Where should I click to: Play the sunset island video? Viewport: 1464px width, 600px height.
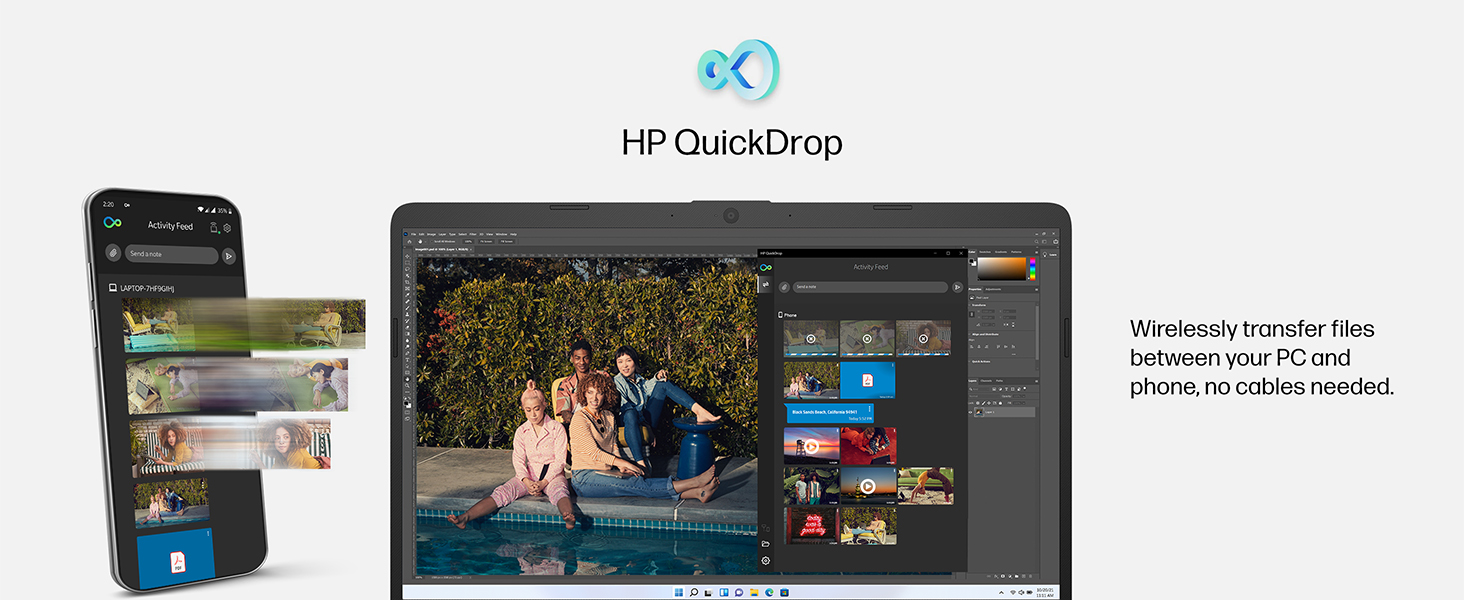[867, 485]
